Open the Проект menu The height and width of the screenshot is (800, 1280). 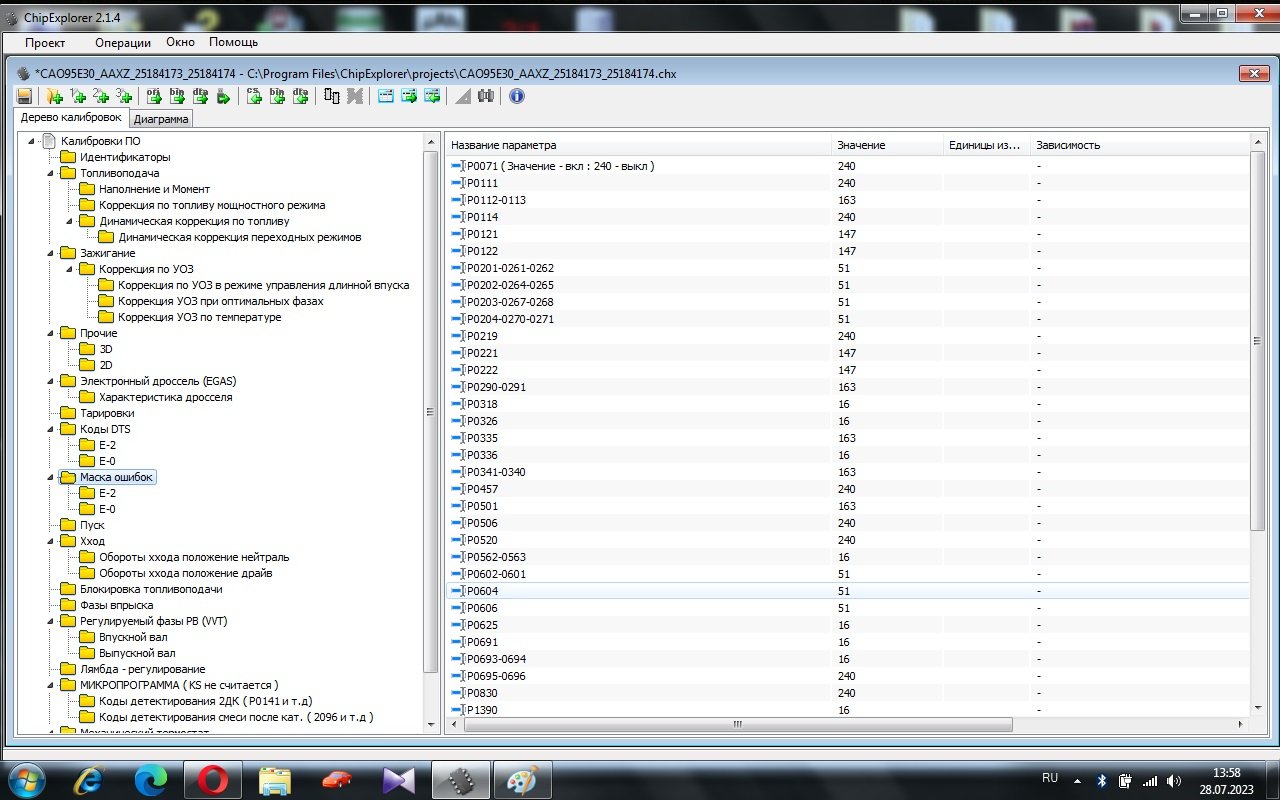click(45, 43)
